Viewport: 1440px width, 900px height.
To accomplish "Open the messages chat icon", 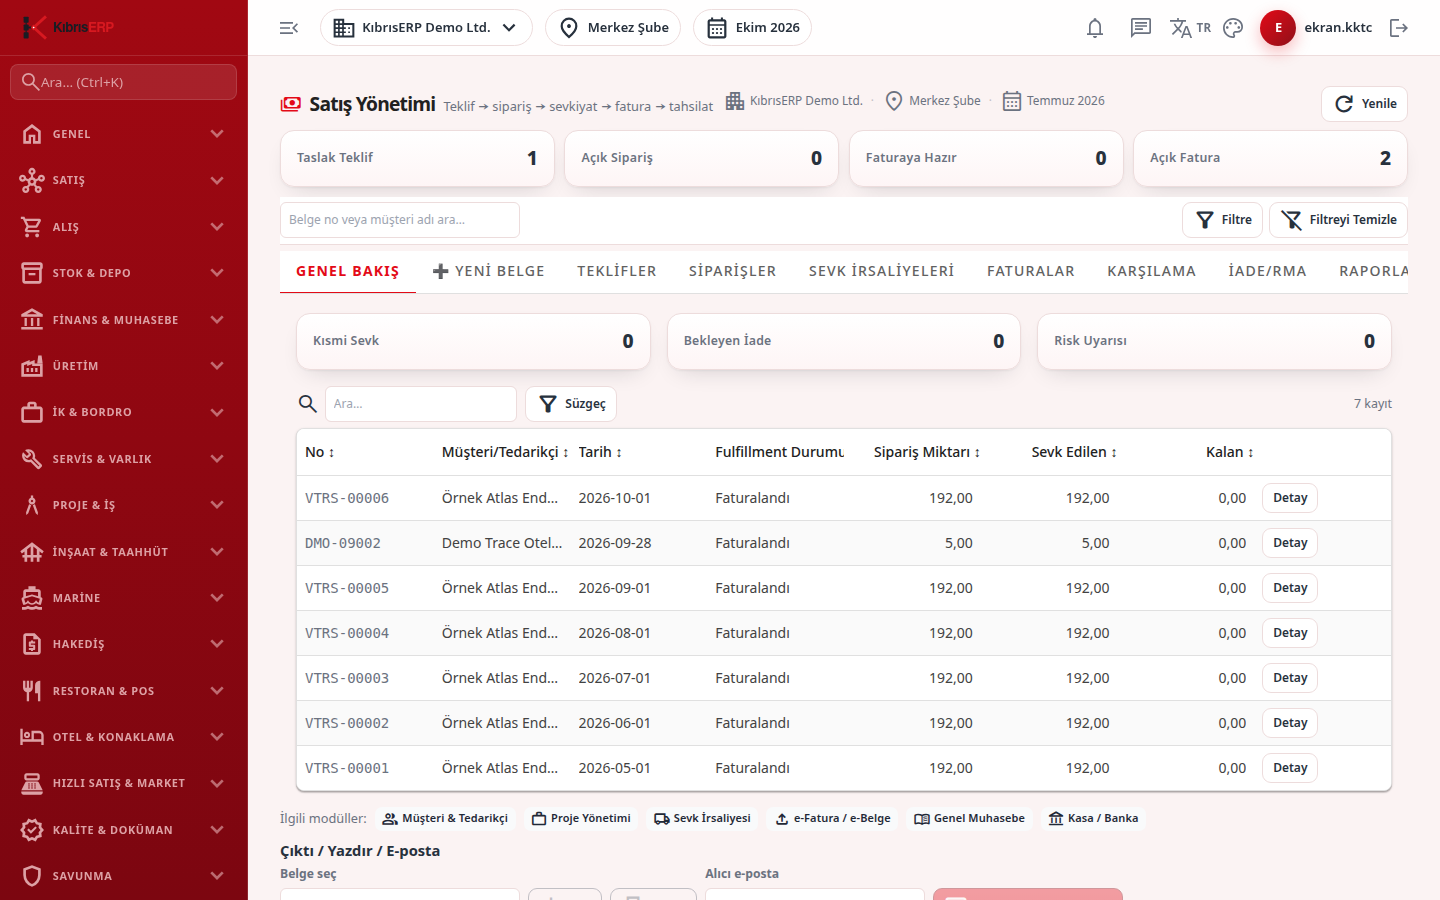I will coord(1141,28).
